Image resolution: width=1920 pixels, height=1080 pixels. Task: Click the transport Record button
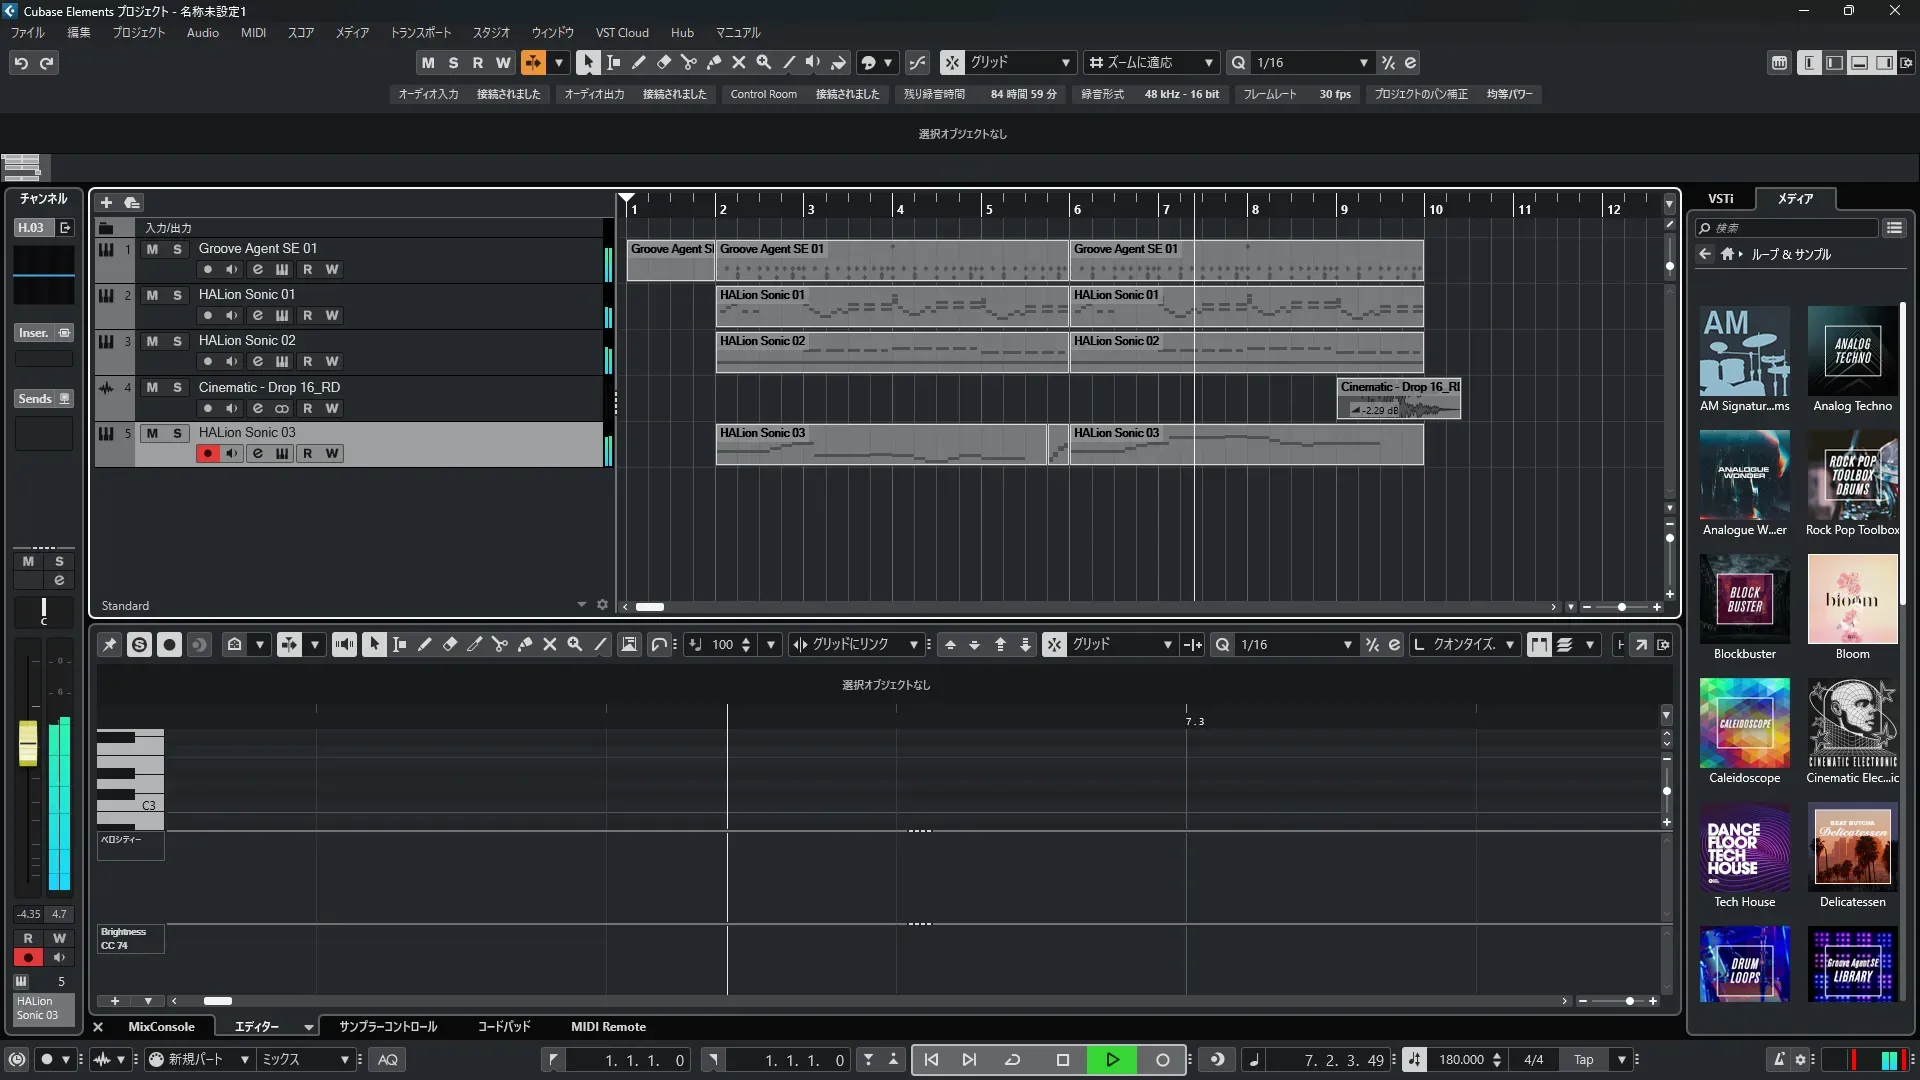point(1162,1059)
